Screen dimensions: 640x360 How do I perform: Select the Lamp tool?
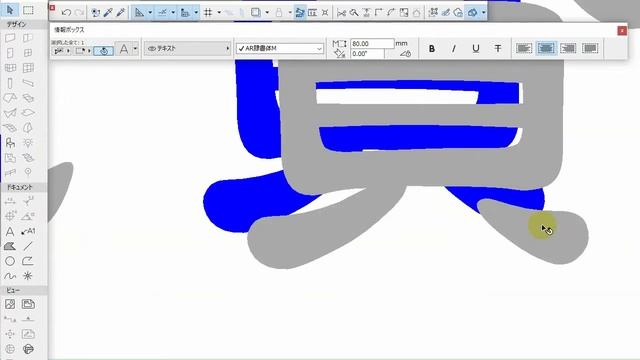pyautogui.click(x=28, y=143)
